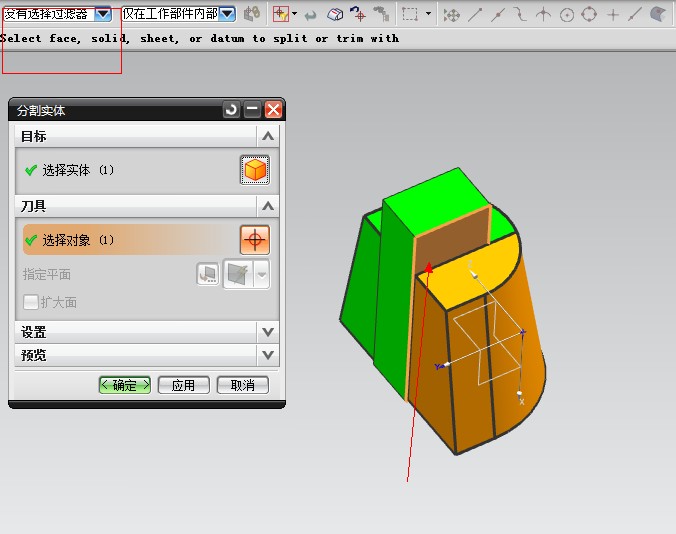
Task: Select the highlighted 选择对象 (1) row
Action: point(147,240)
